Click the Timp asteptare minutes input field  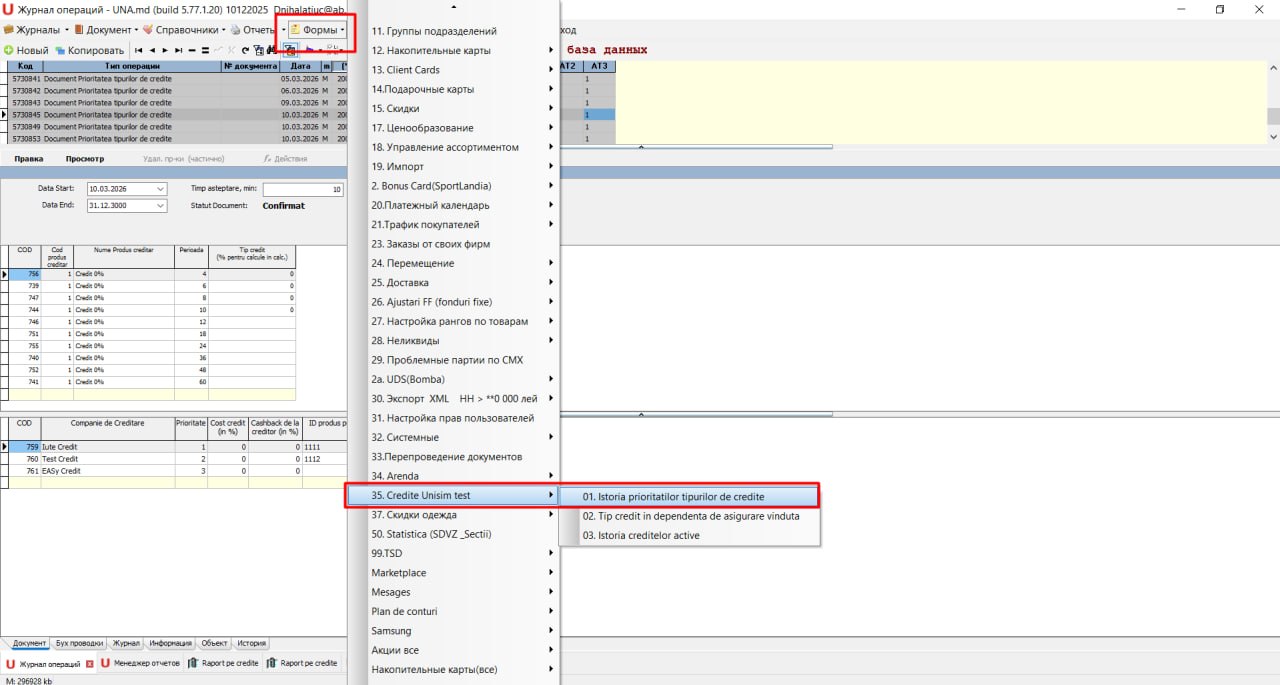click(303, 189)
